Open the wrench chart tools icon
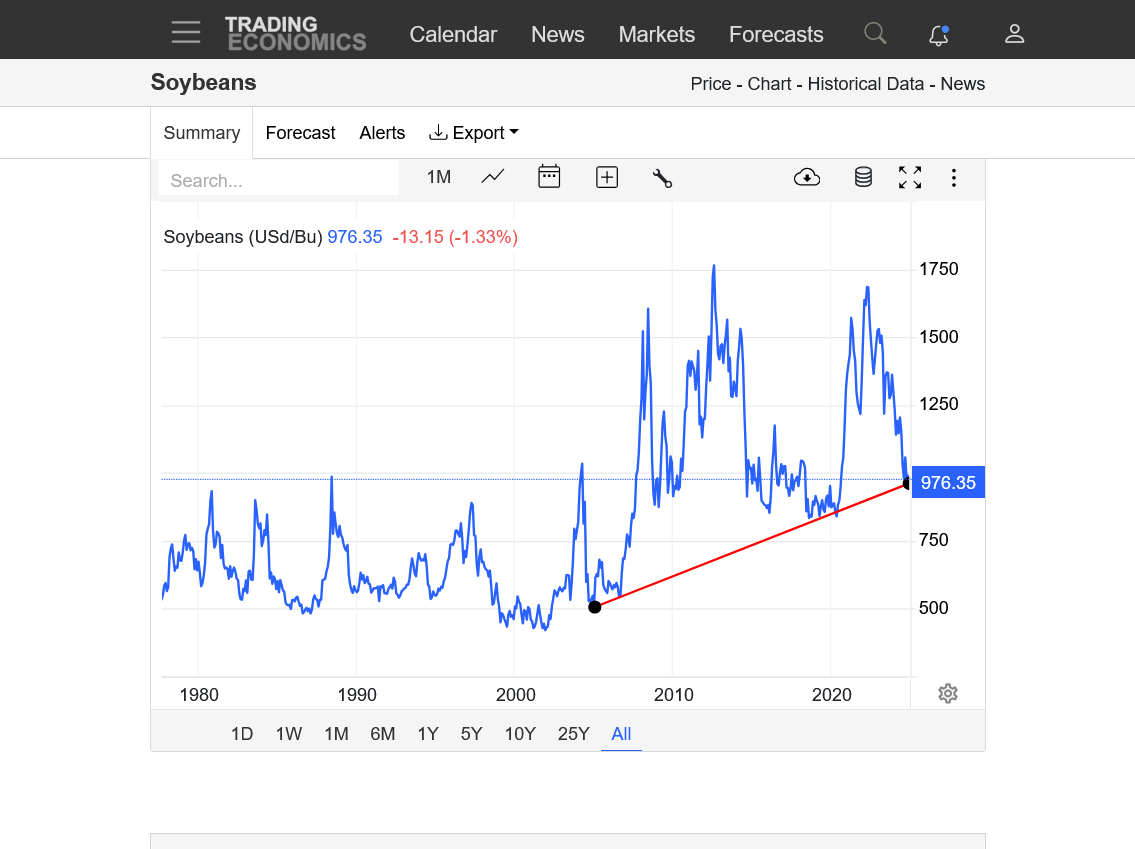Screen dimensions: 1135x849 pos(662,178)
